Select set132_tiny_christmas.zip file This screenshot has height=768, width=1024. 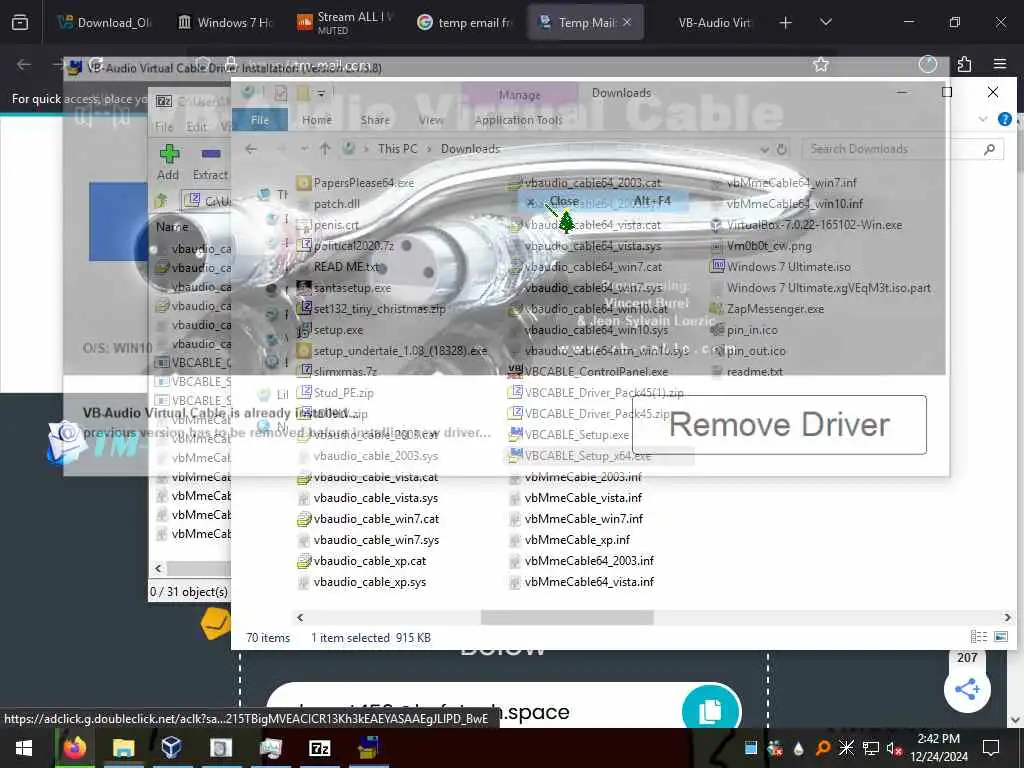[x=371, y=309]
